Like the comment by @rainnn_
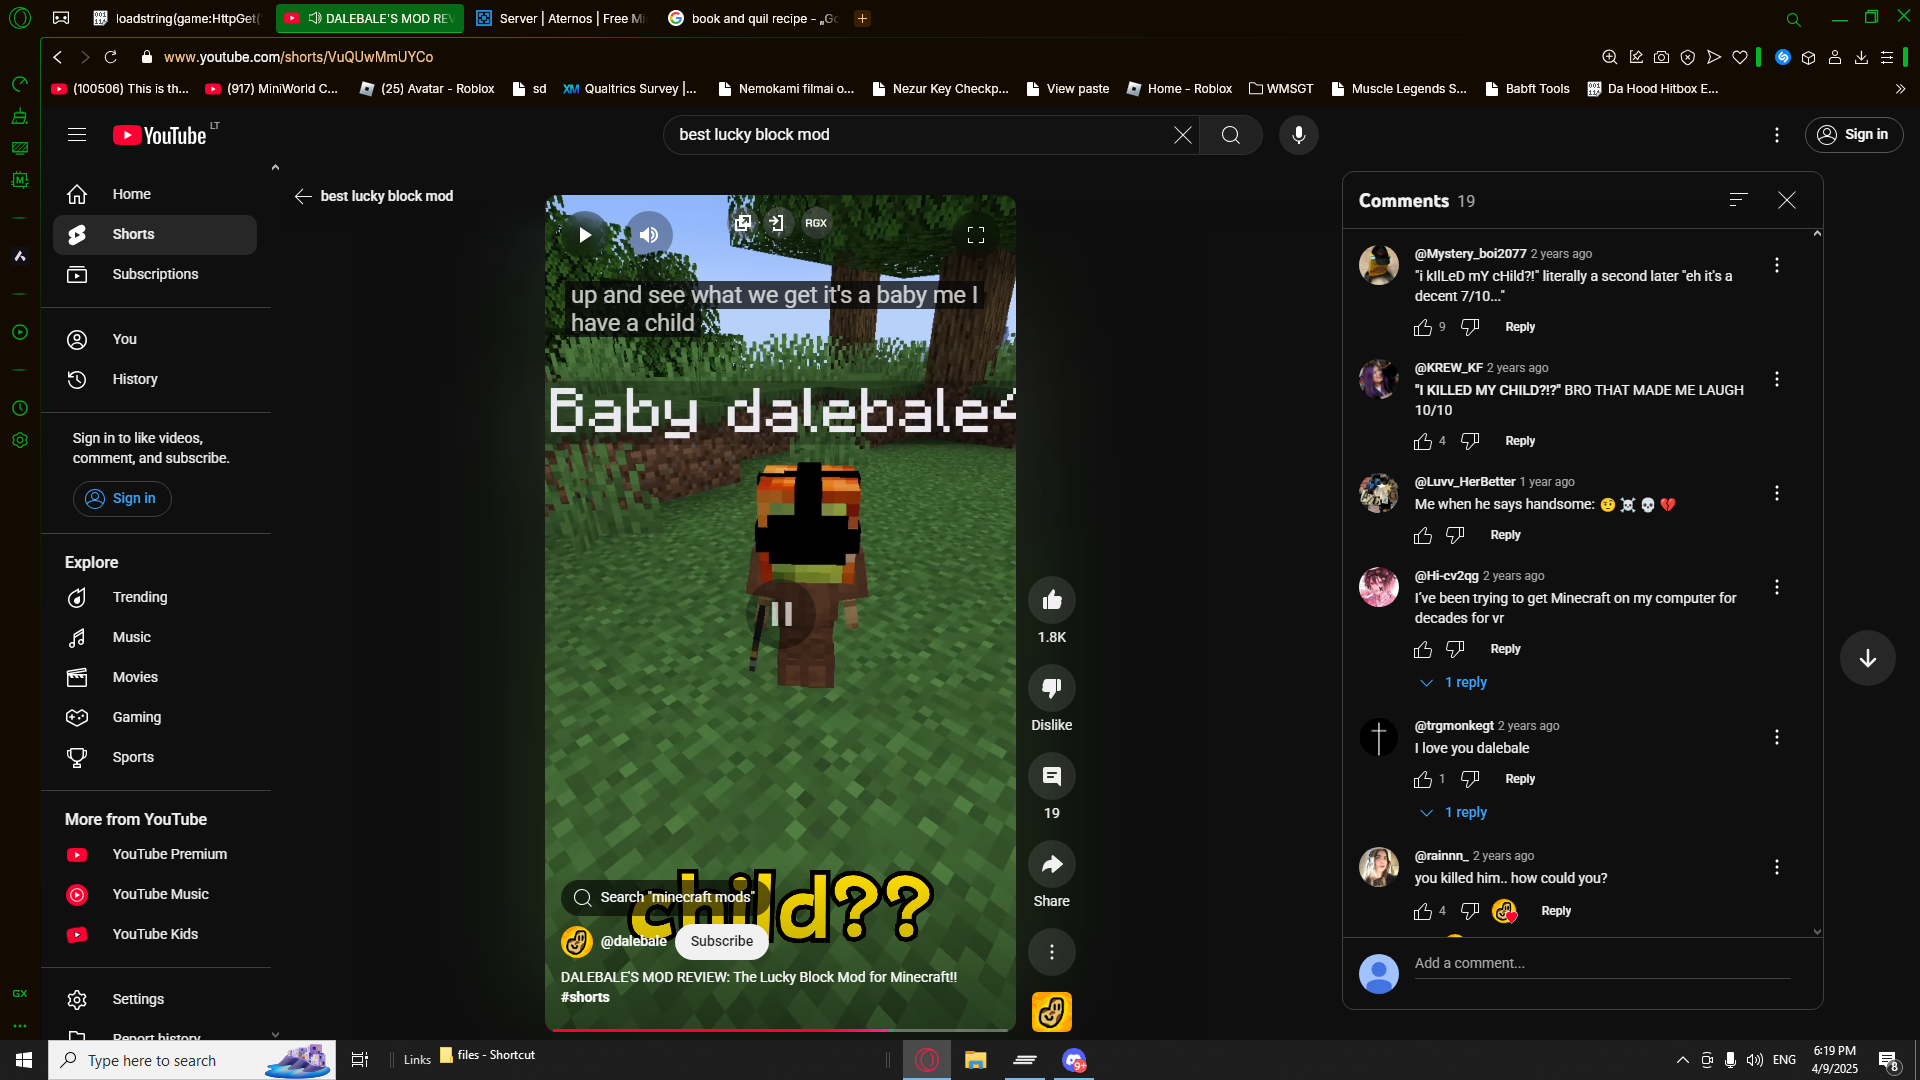This screenshot has height=1080, width=1920. (x=1423, y=912)
